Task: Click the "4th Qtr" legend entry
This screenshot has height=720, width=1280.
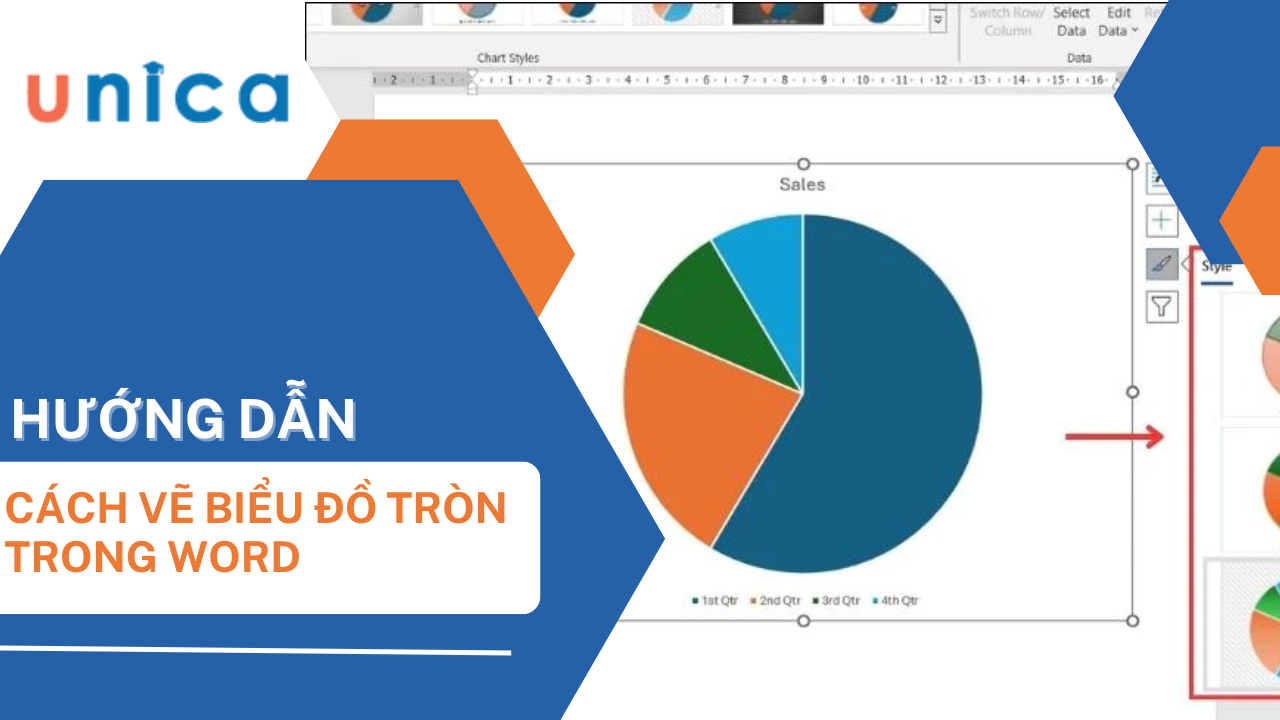Action: point(895,601)
